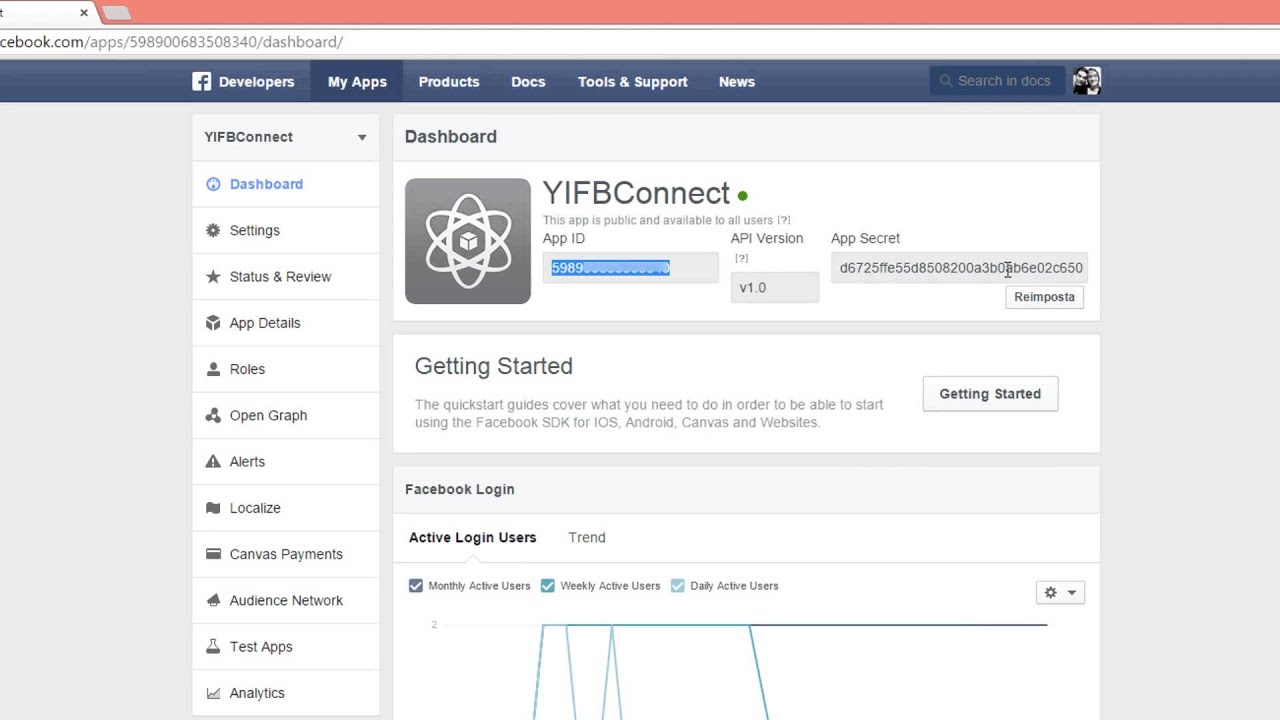This screenshot has width=1280, height=720.
Task: Click the YIFBConnect atom app icon
Action: pos(468,241)
